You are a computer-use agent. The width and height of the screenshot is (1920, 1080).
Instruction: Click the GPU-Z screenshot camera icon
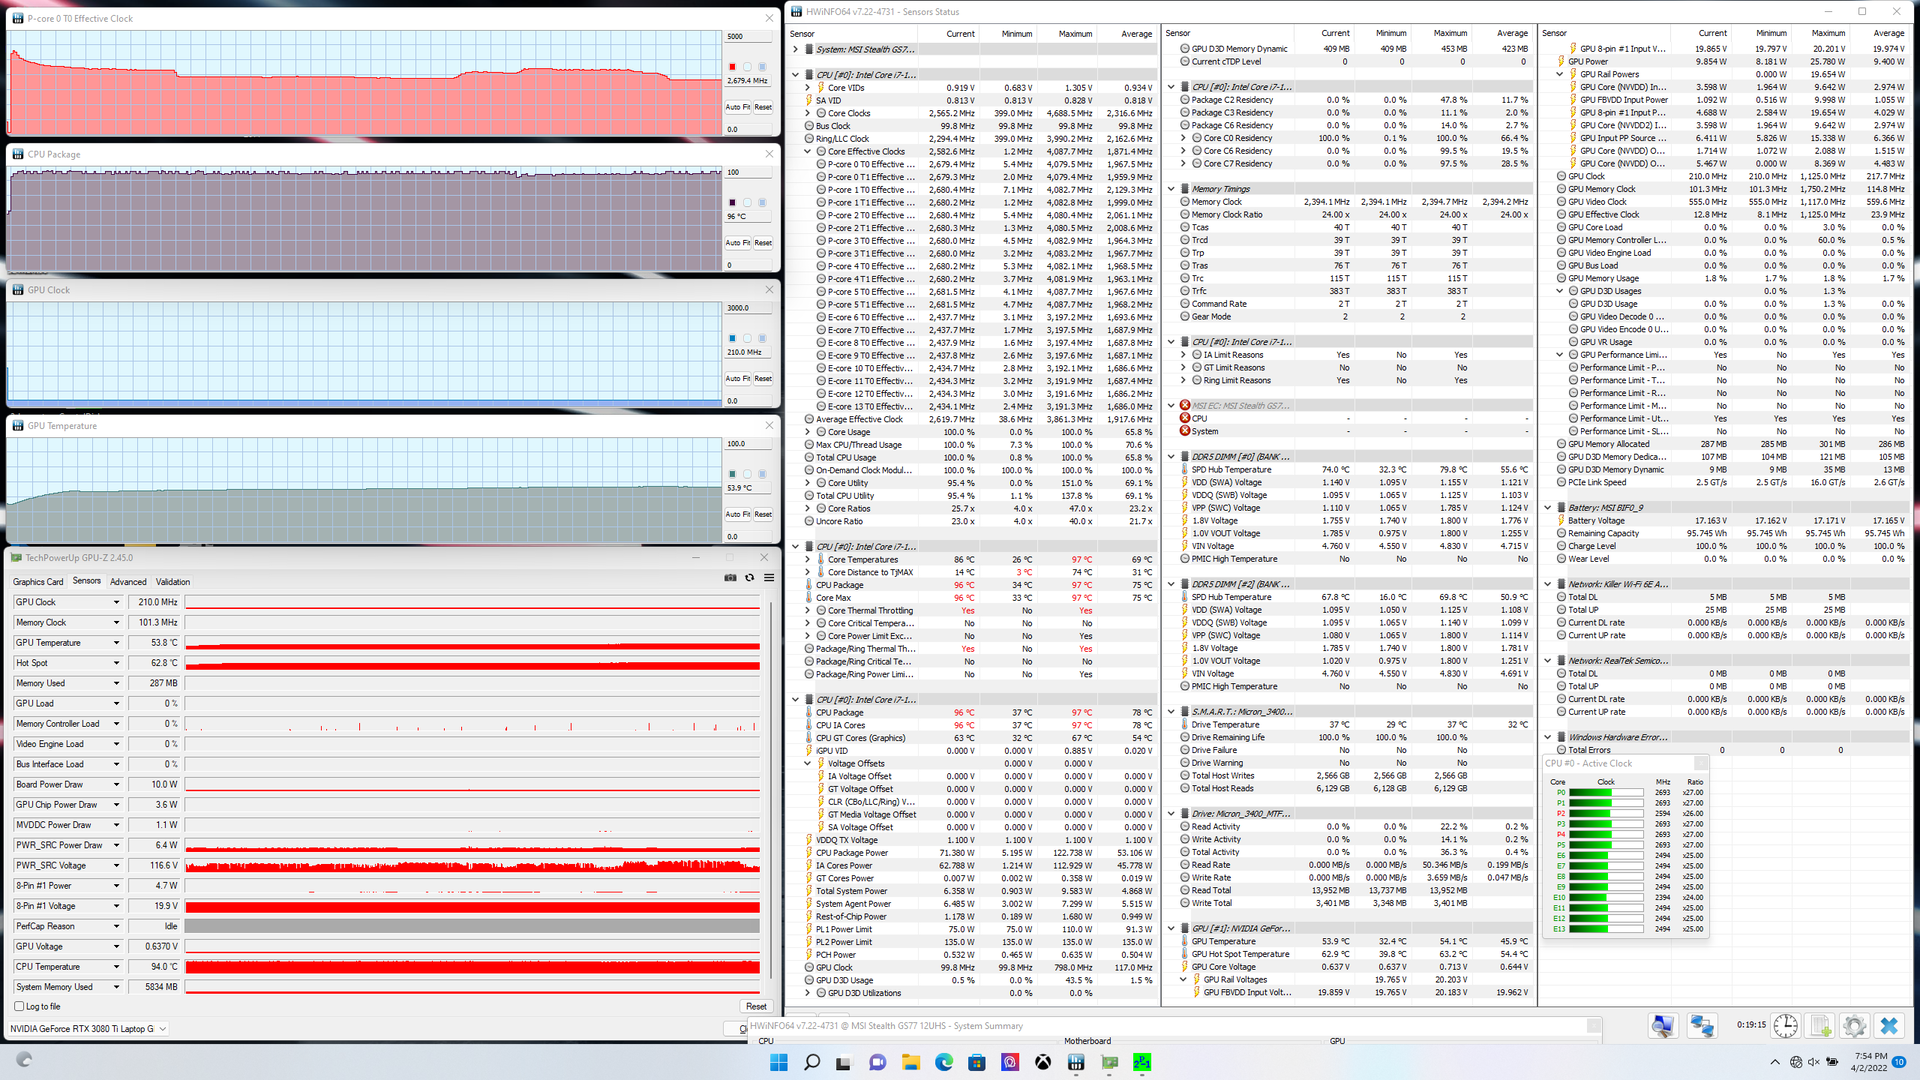(730, 578)
